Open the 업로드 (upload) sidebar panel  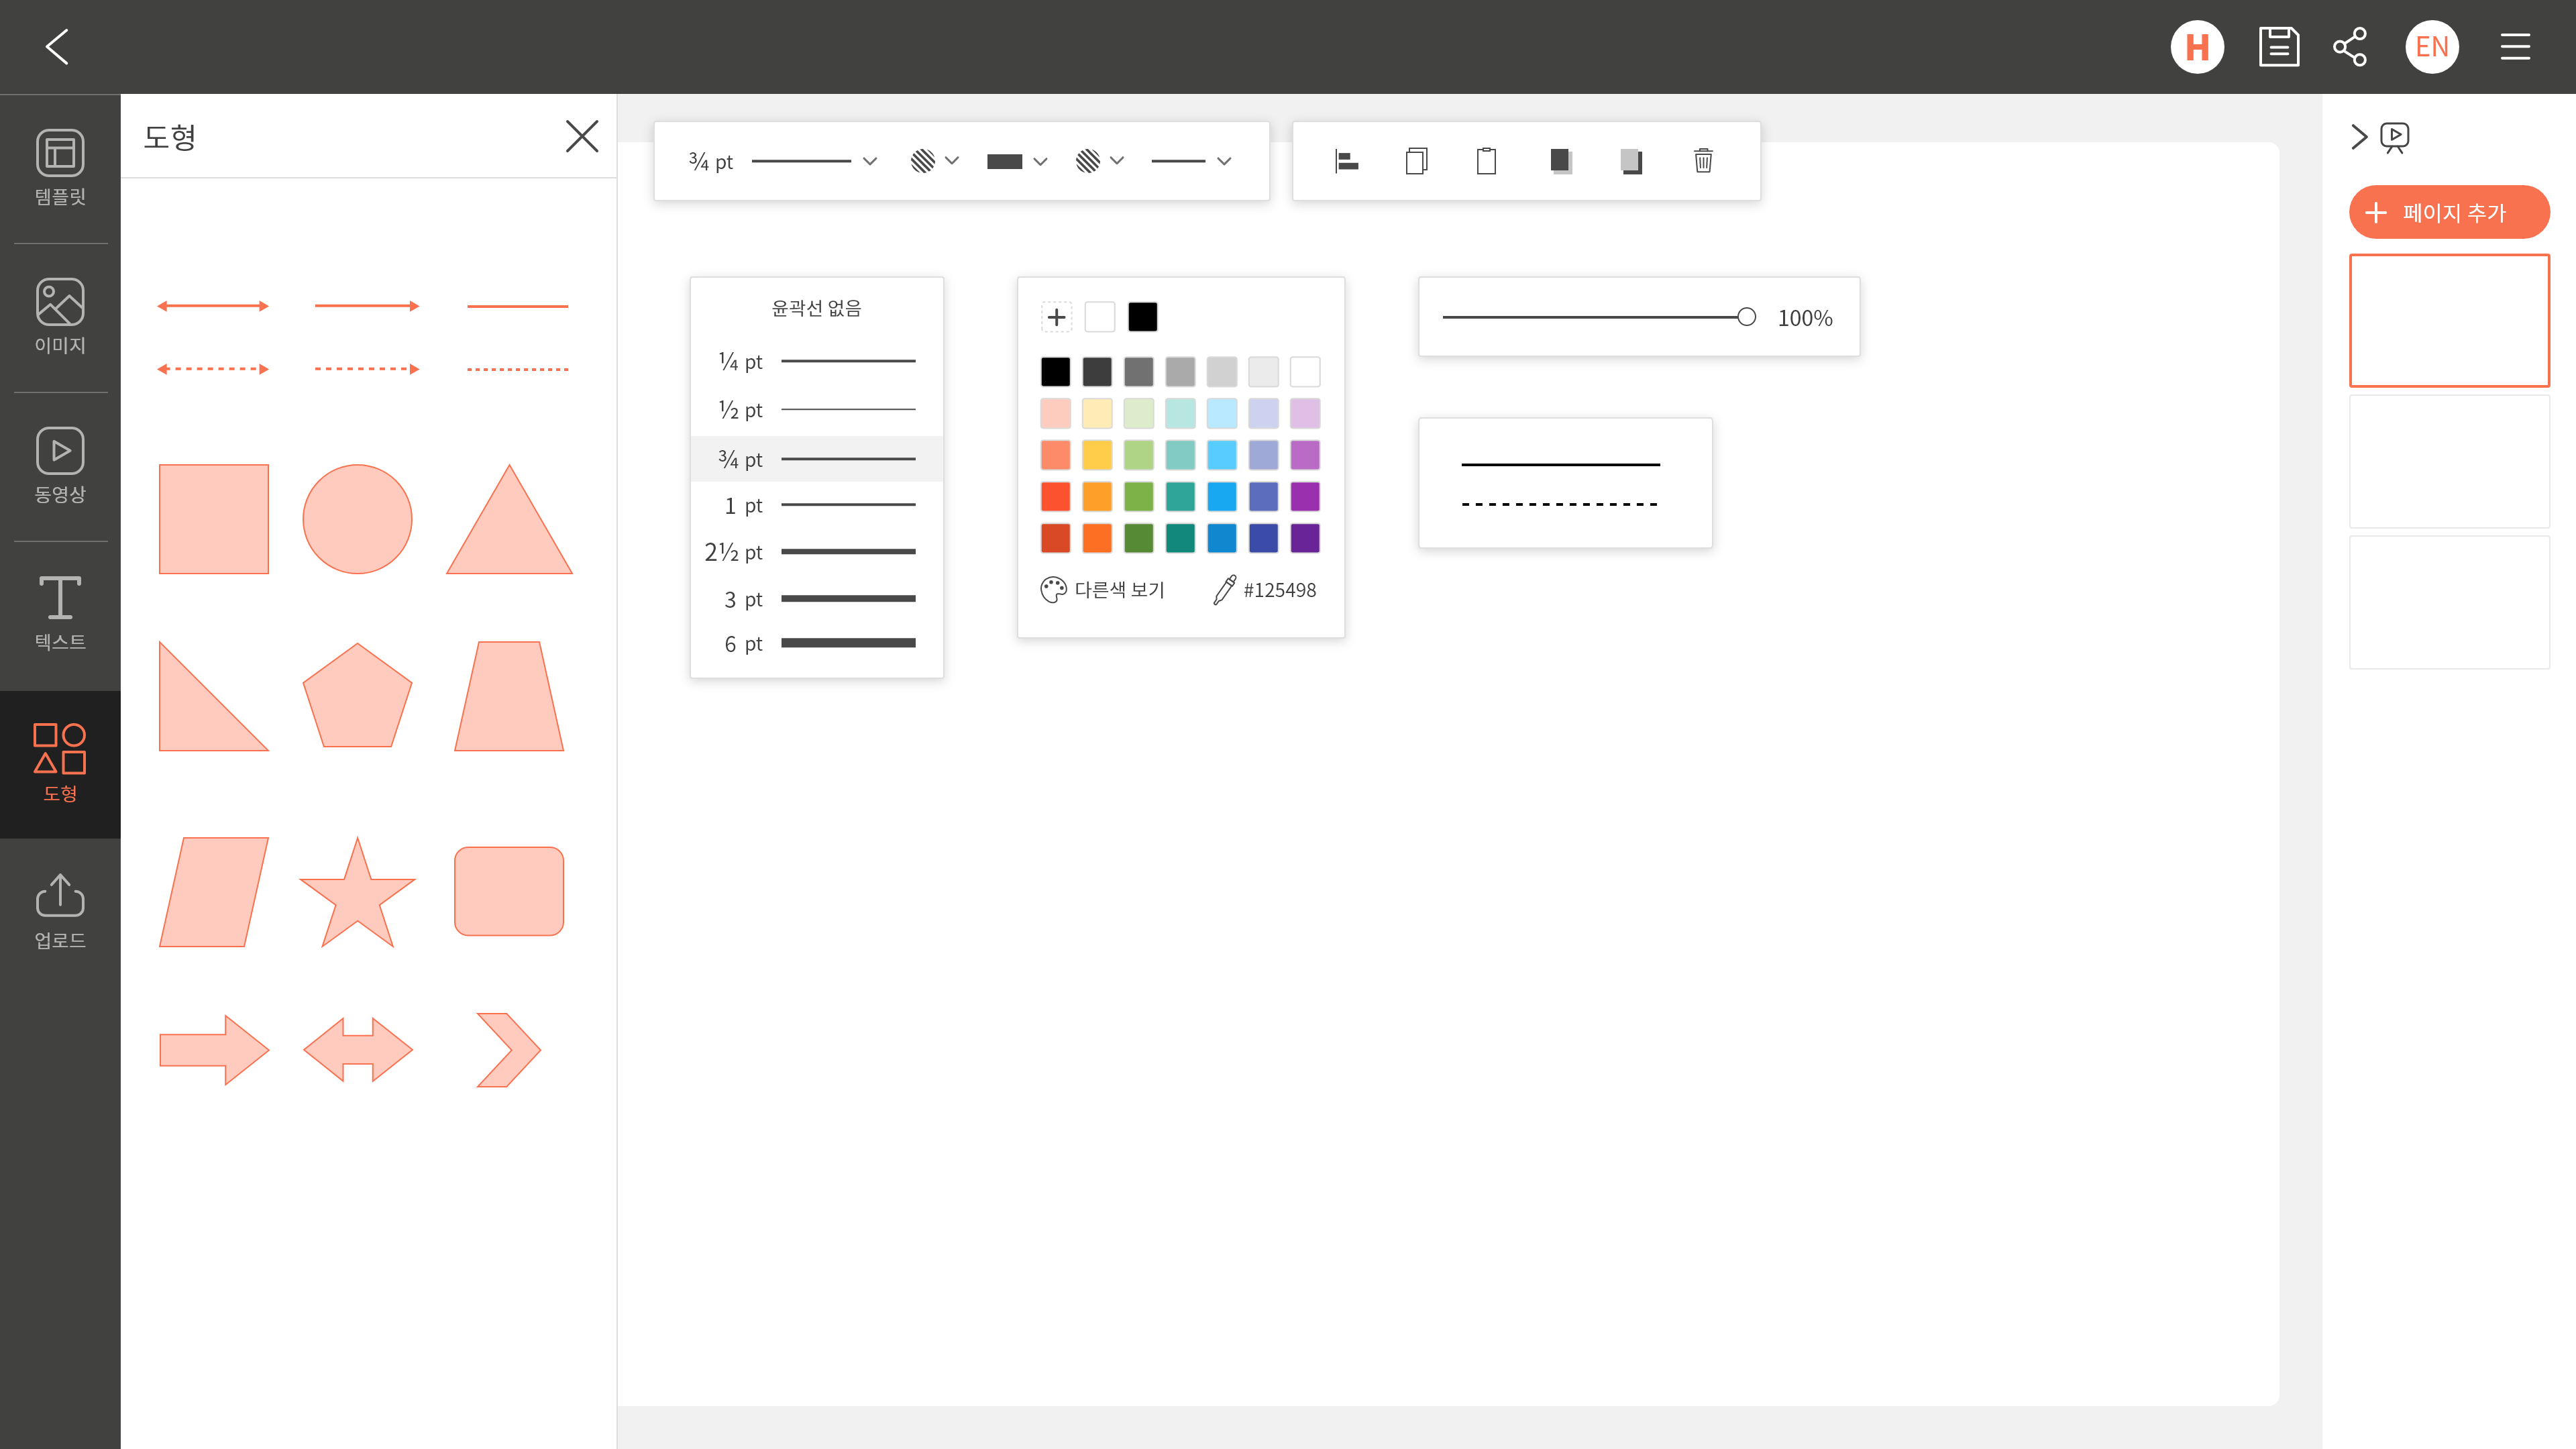coord(60,911)
